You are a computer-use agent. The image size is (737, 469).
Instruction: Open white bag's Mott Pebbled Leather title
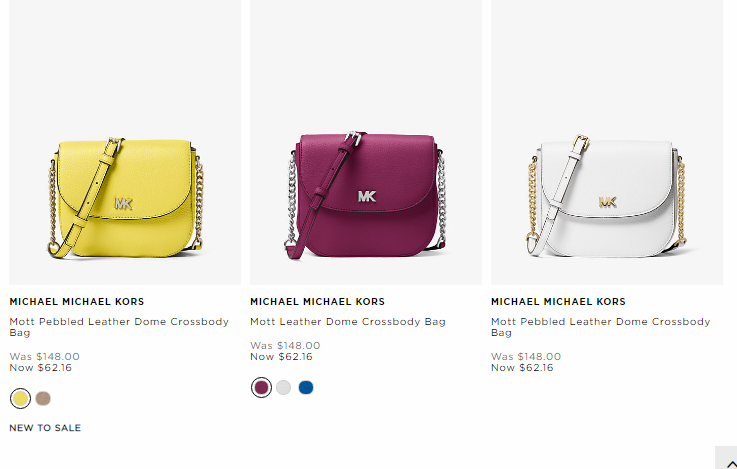[x=601, y=327]
